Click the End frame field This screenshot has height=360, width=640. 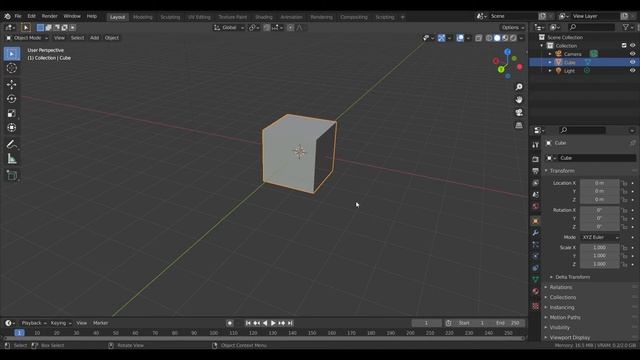[507, 323]
